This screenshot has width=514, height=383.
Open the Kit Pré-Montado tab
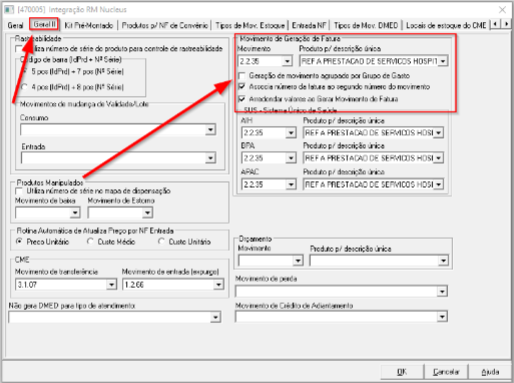(89, 25)
